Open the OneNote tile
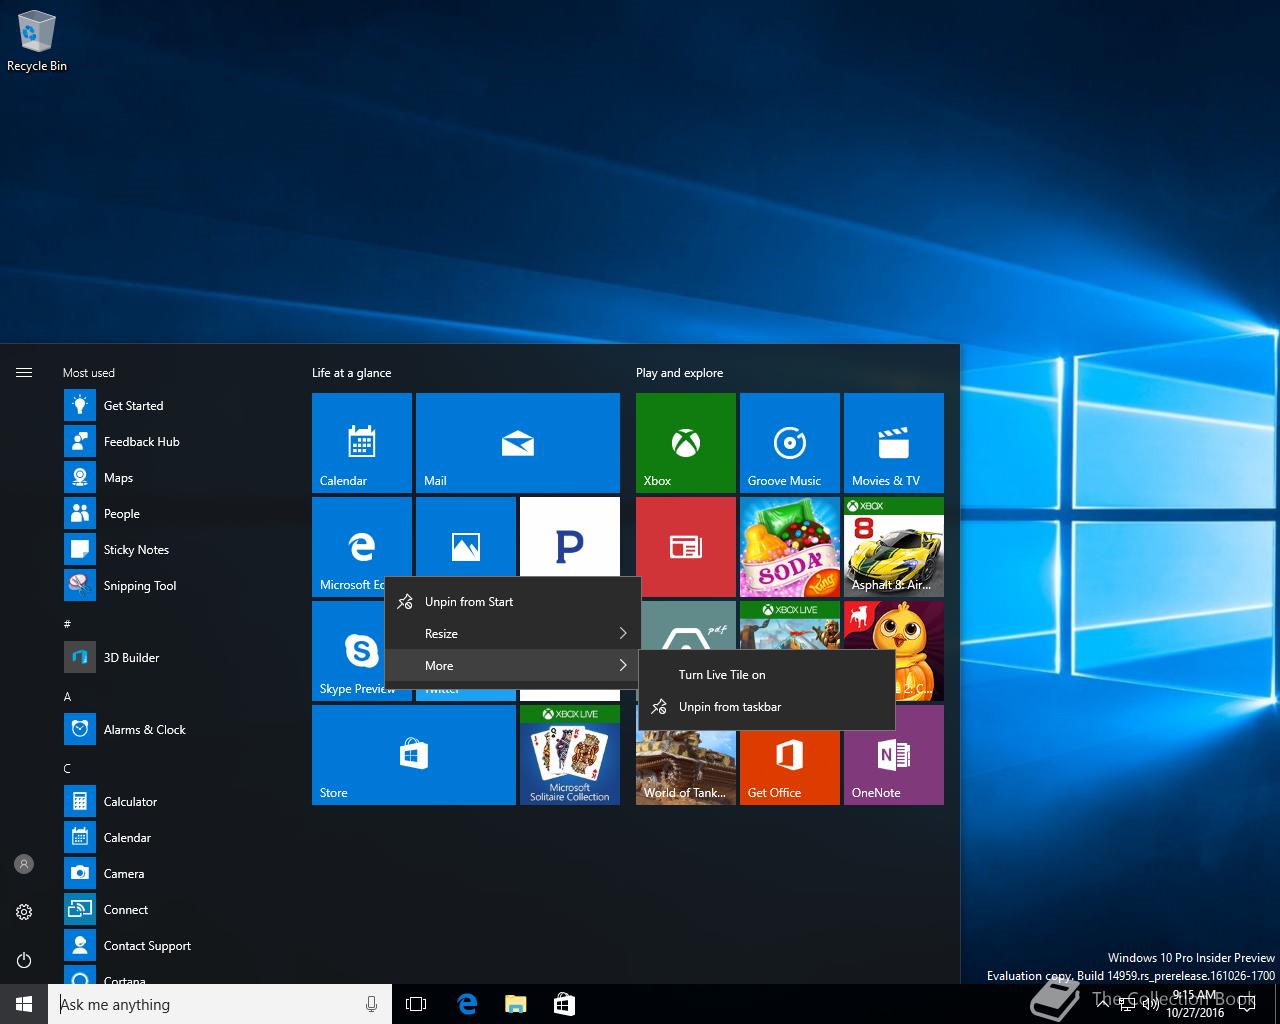This screenshot has width=1280, height=1024. tap(894, 766)
